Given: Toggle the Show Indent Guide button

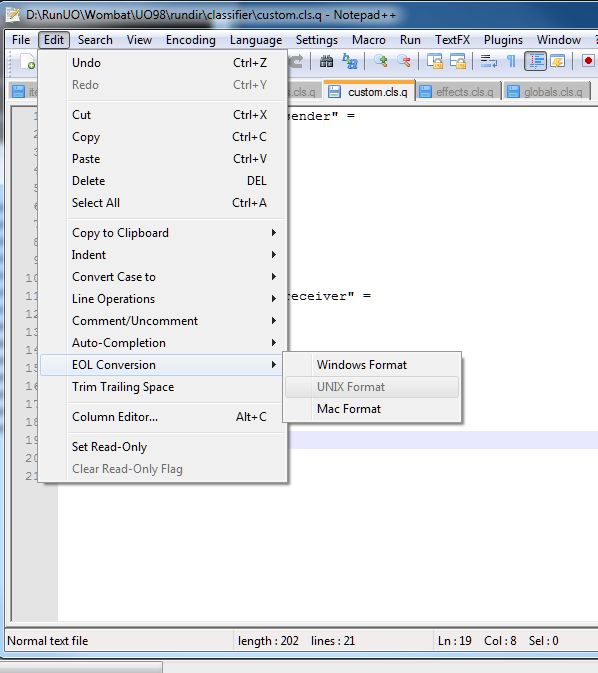Looking at the screenshot, I should [x=535, y=62].
